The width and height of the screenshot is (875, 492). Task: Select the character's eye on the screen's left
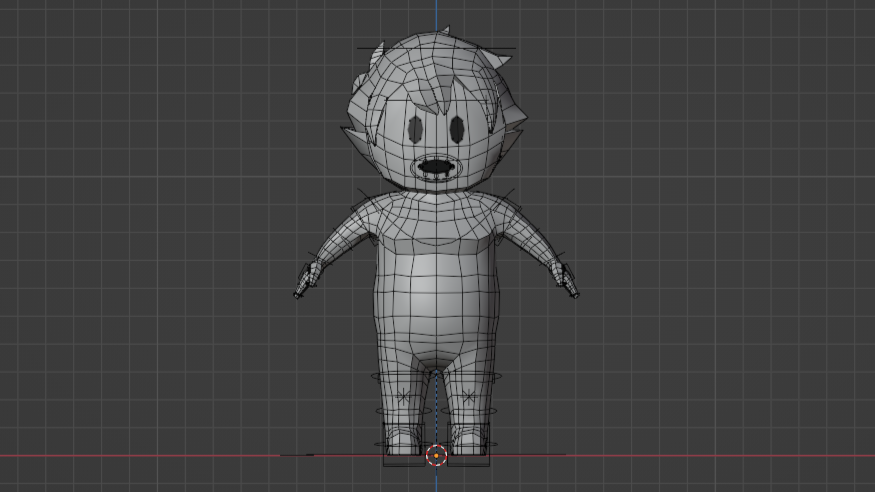coord(414,128)
